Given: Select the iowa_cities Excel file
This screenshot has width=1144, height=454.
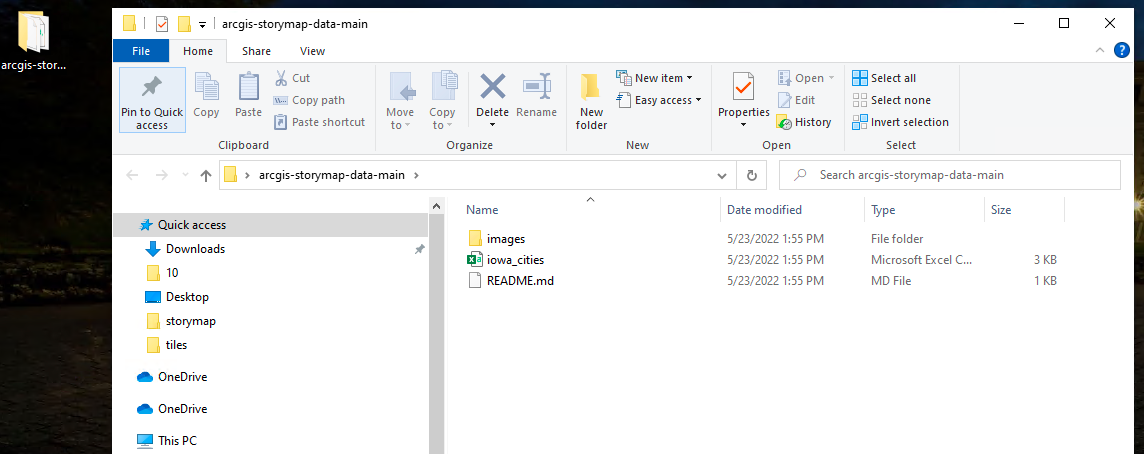Looking at the screenshot, I should pos(515,260).
